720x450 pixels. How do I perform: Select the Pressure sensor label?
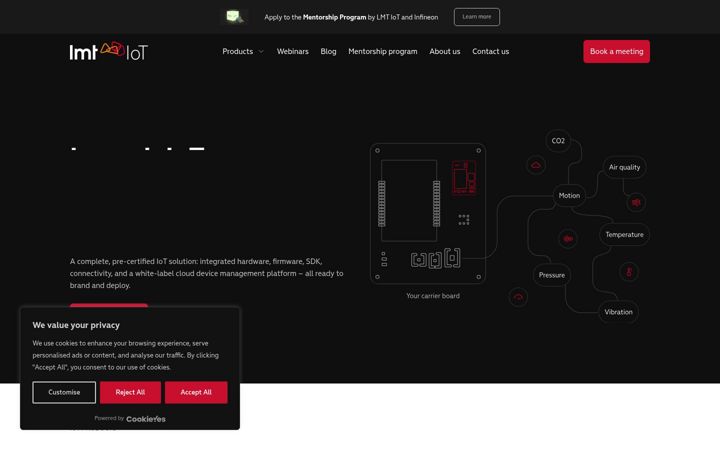[x=551, y=275]
